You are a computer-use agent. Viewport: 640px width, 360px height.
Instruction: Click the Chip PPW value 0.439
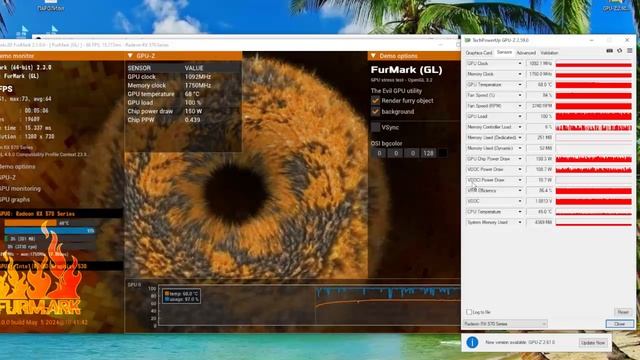193,120
